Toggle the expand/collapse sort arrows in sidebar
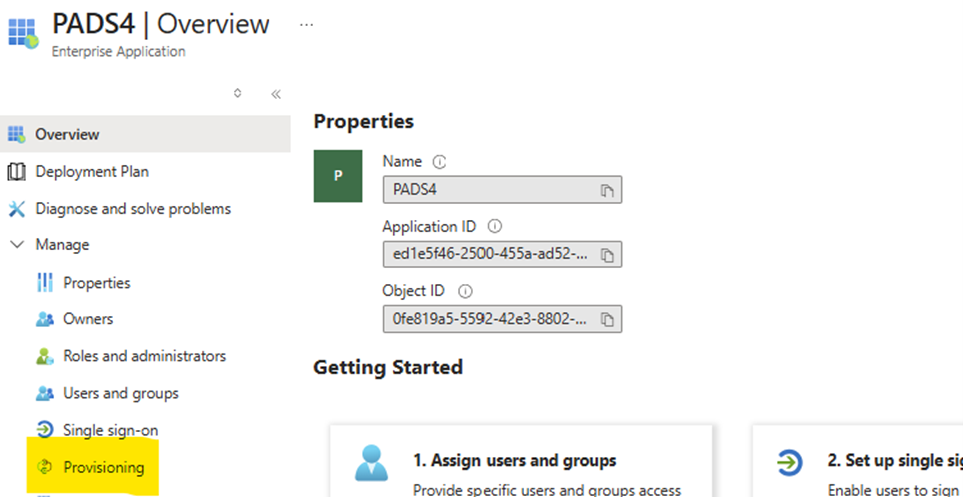963x497 pixels. click(x=238, y=93)
